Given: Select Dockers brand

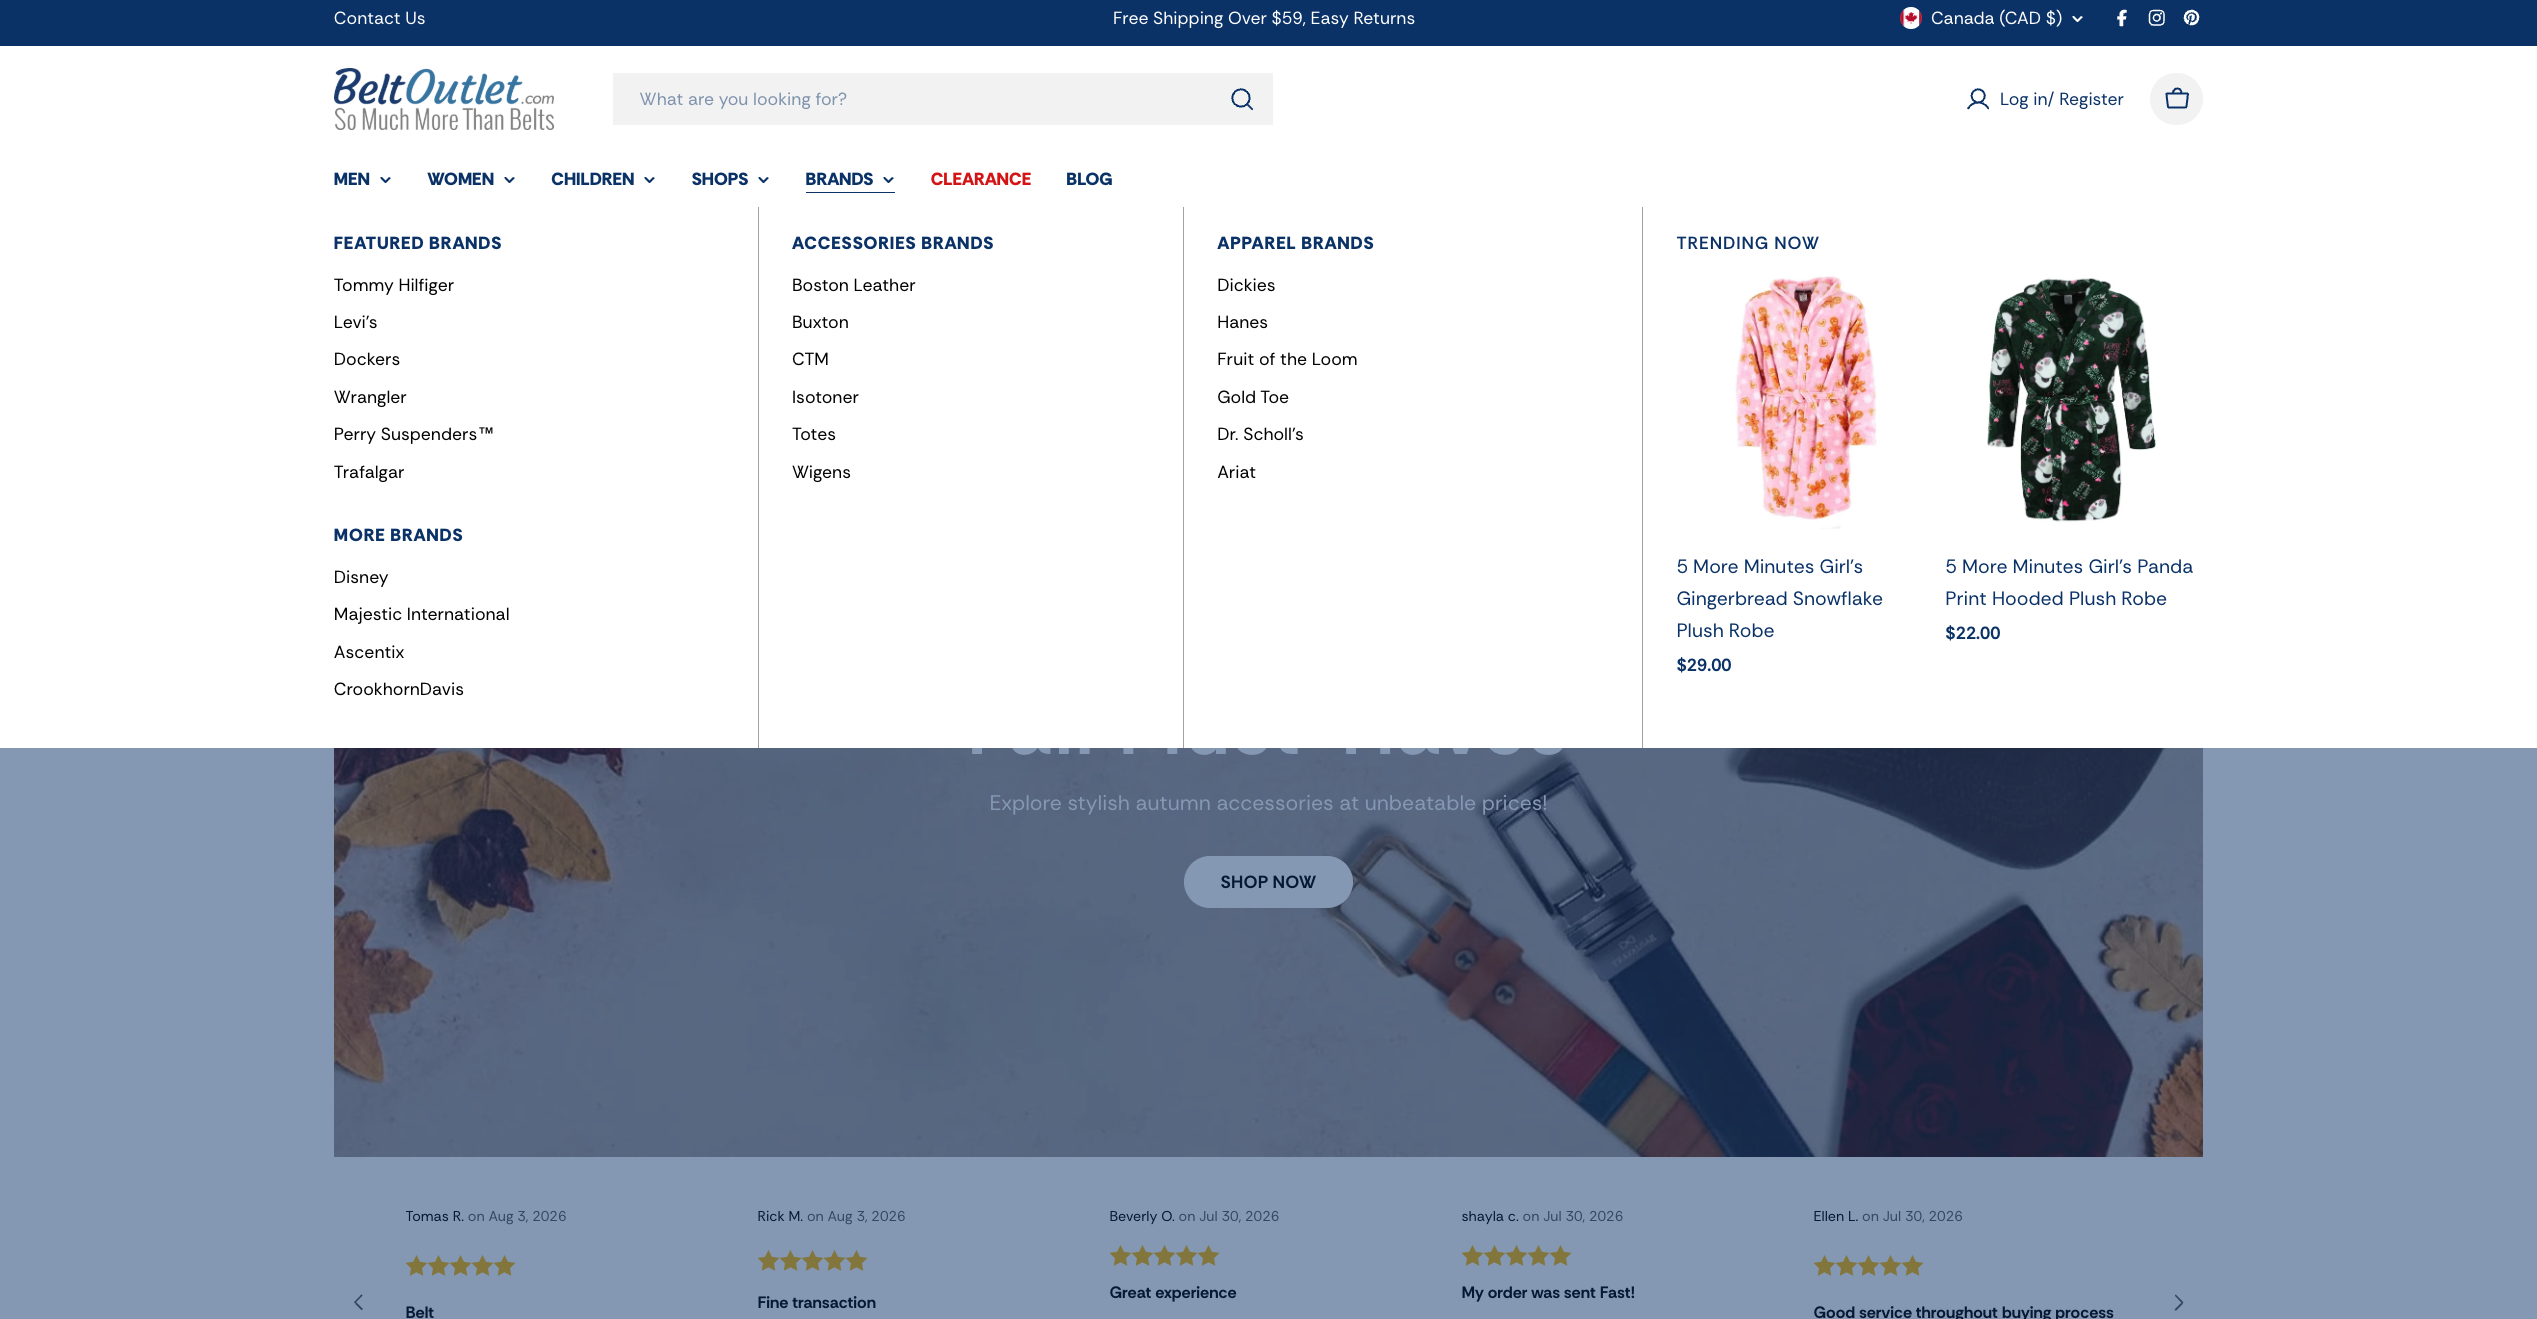Looking at the screenshot, I should click(367, 359).
